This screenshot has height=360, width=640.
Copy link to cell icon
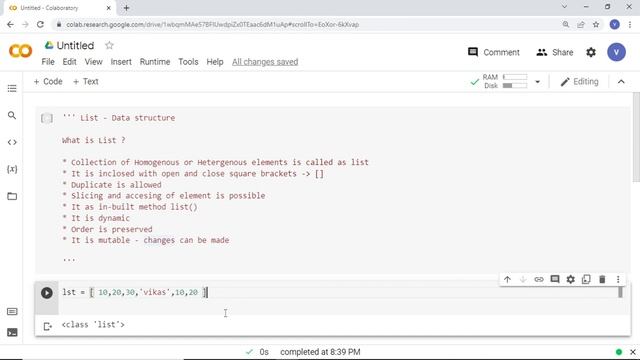pos(539,280)
